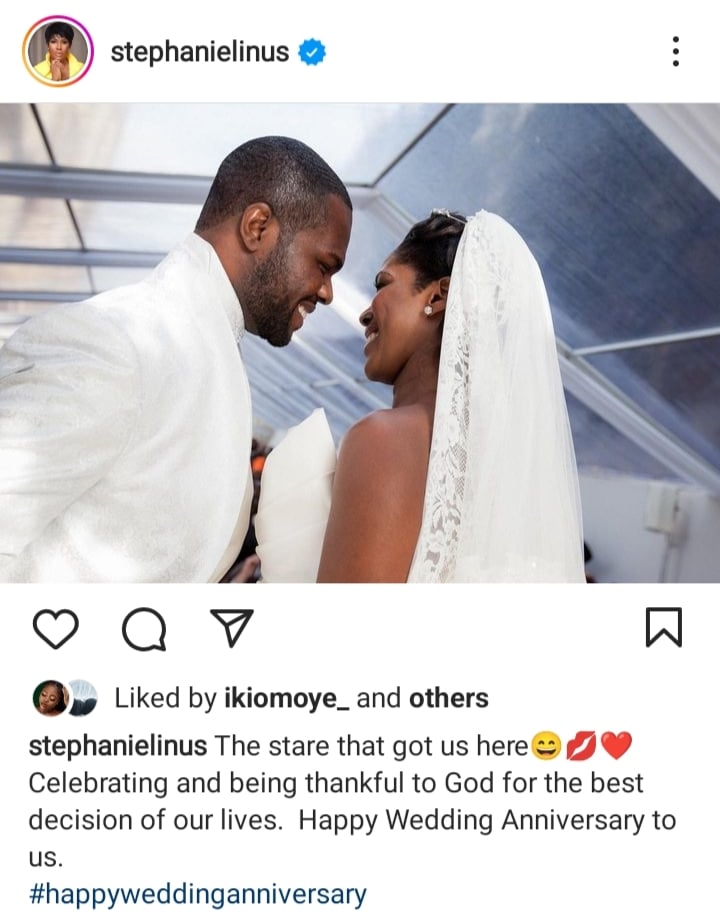This screenshot has height=920, width=720.
Task: Open ikiomoye_ profile from likes
Action: tap(287, 698)
